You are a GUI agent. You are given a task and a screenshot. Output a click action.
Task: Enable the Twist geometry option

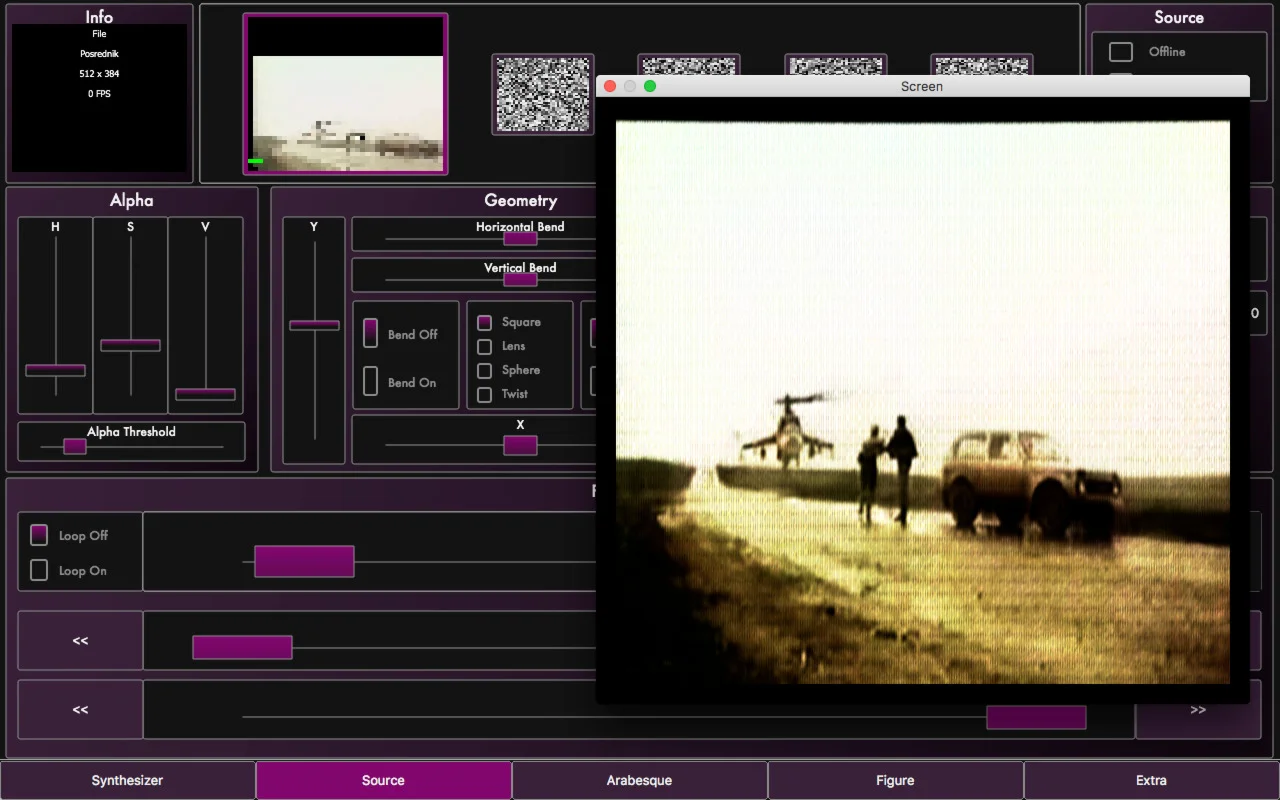(485, 394)
